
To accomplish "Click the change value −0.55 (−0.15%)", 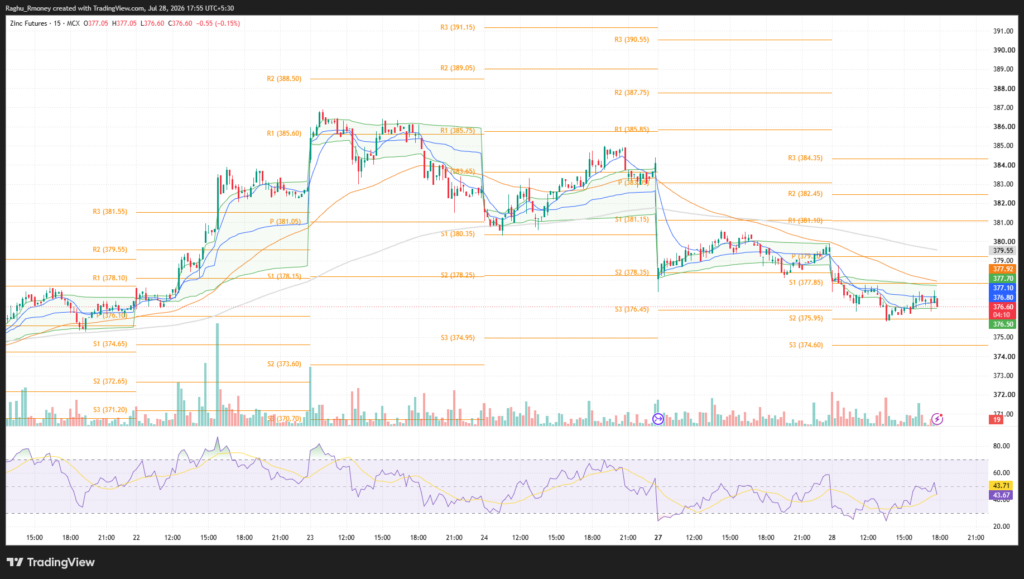I will coord(218,23).
